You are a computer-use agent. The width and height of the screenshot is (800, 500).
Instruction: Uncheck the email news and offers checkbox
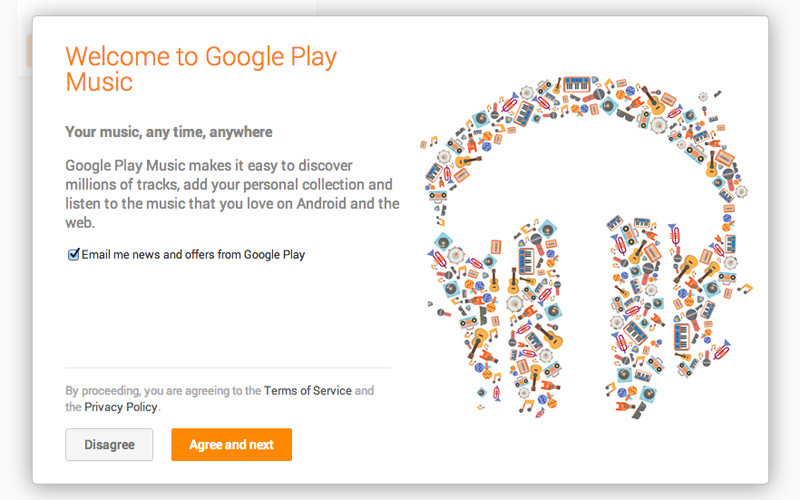coord(73,254)
